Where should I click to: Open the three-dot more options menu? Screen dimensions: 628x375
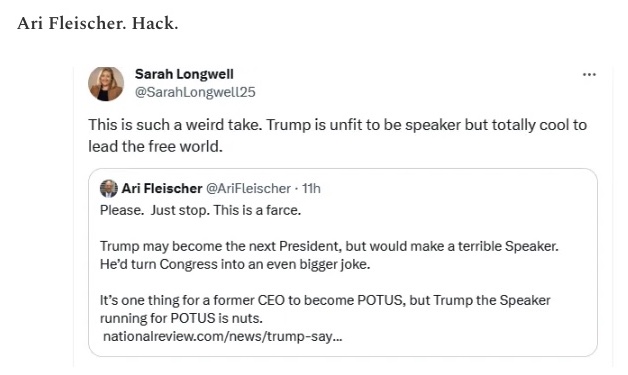589,75
